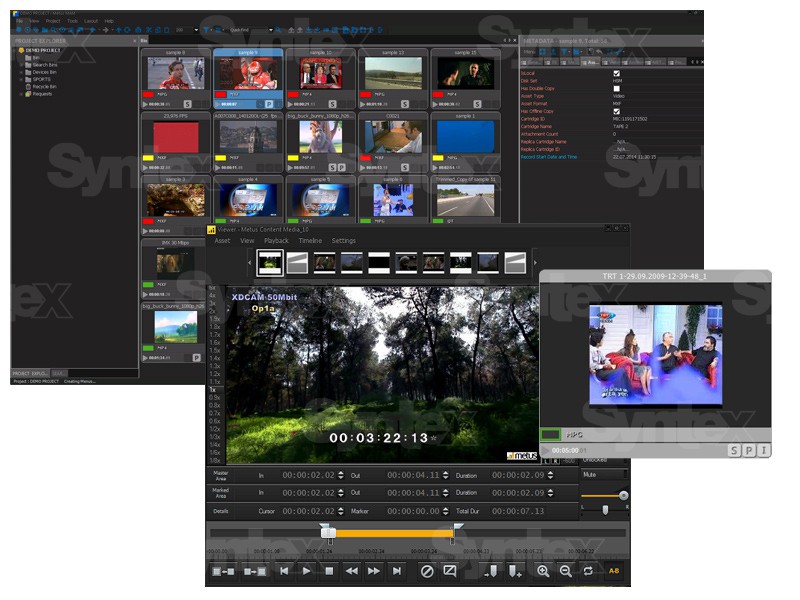Uncheck the Has Offline Copy checkbox
The image size is (800, 600).
pyautogui.click(x=616, y=111)
